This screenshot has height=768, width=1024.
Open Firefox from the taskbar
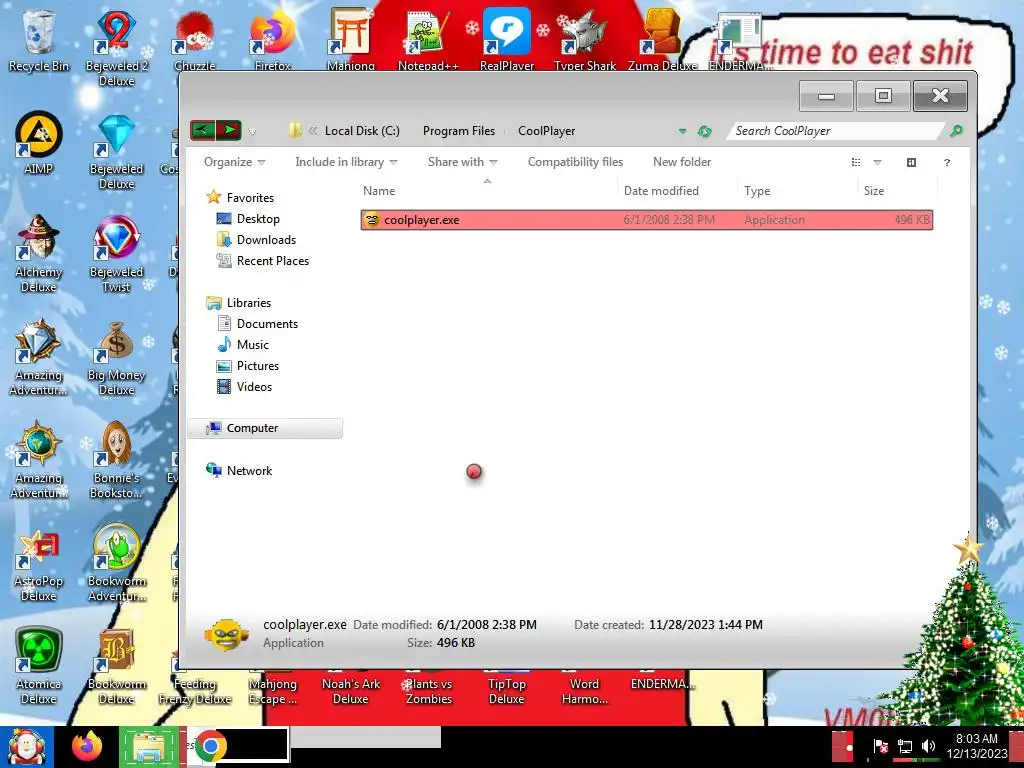tap(87, 746)
